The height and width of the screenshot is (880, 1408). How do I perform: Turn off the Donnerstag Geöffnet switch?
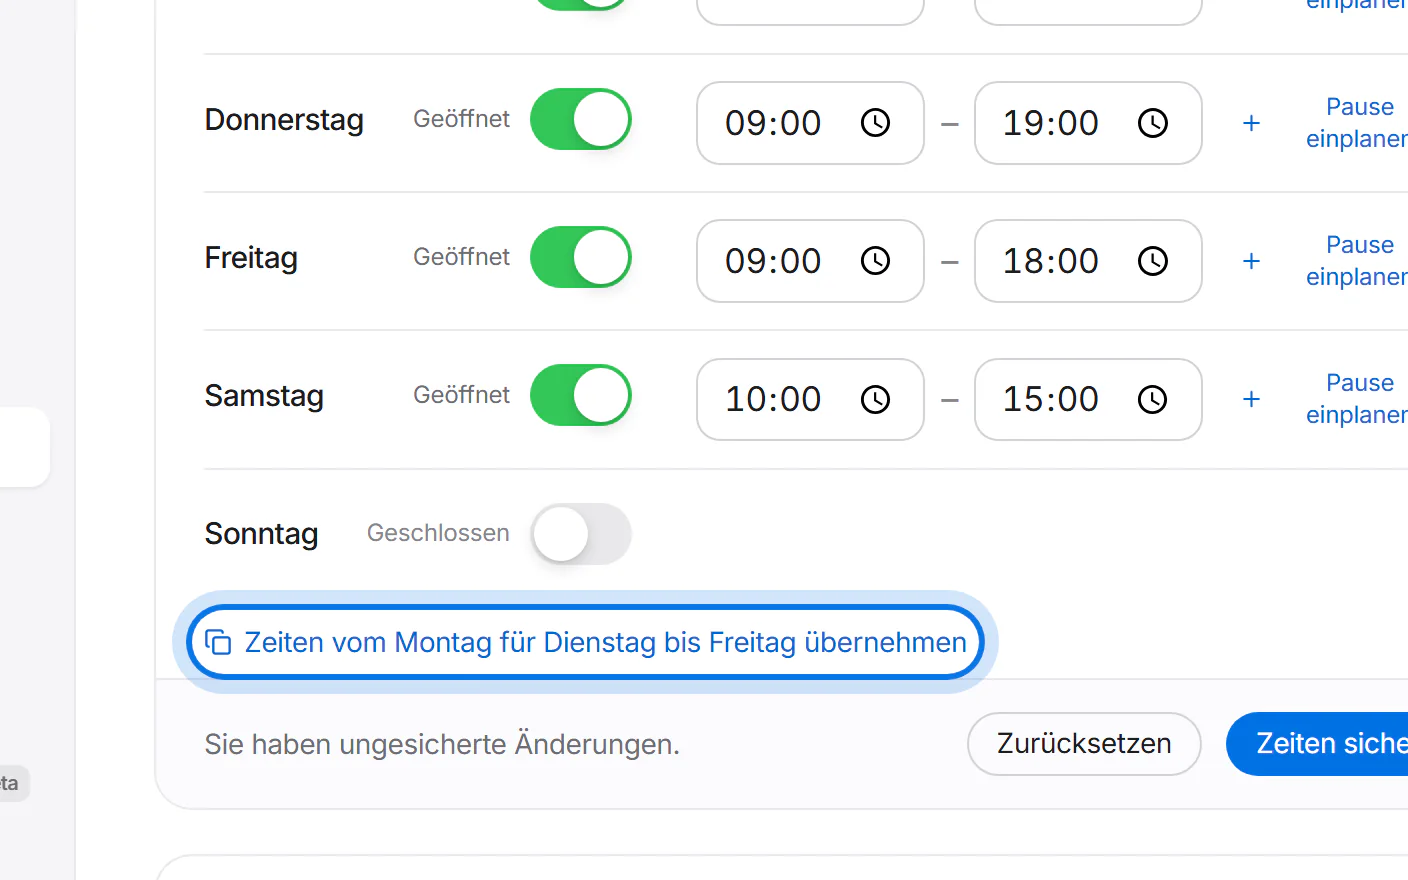pyautogui.click(x=581, y=119)
